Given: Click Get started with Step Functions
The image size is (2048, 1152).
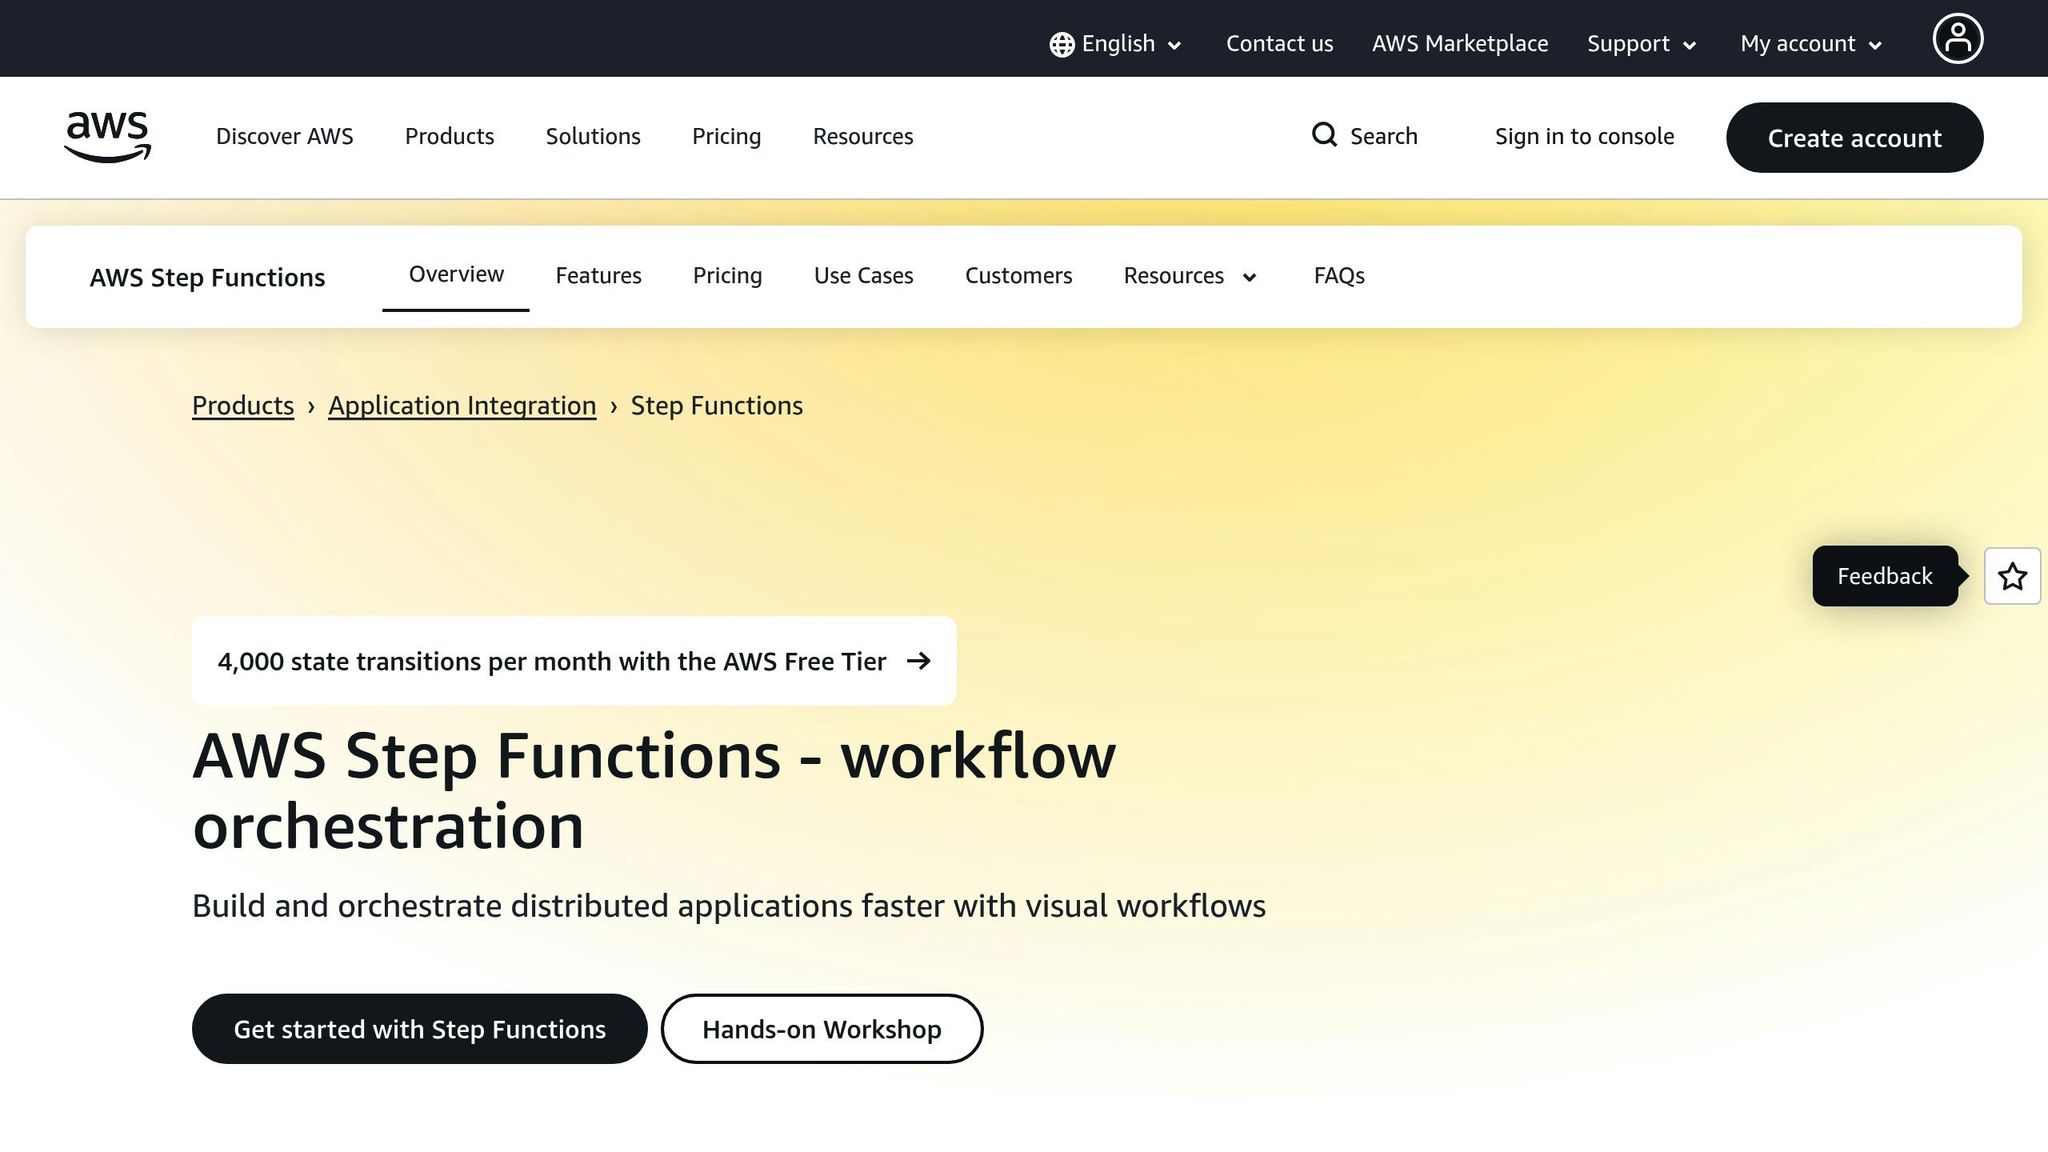Looking at the screenshot, I should pos(420,1028).
